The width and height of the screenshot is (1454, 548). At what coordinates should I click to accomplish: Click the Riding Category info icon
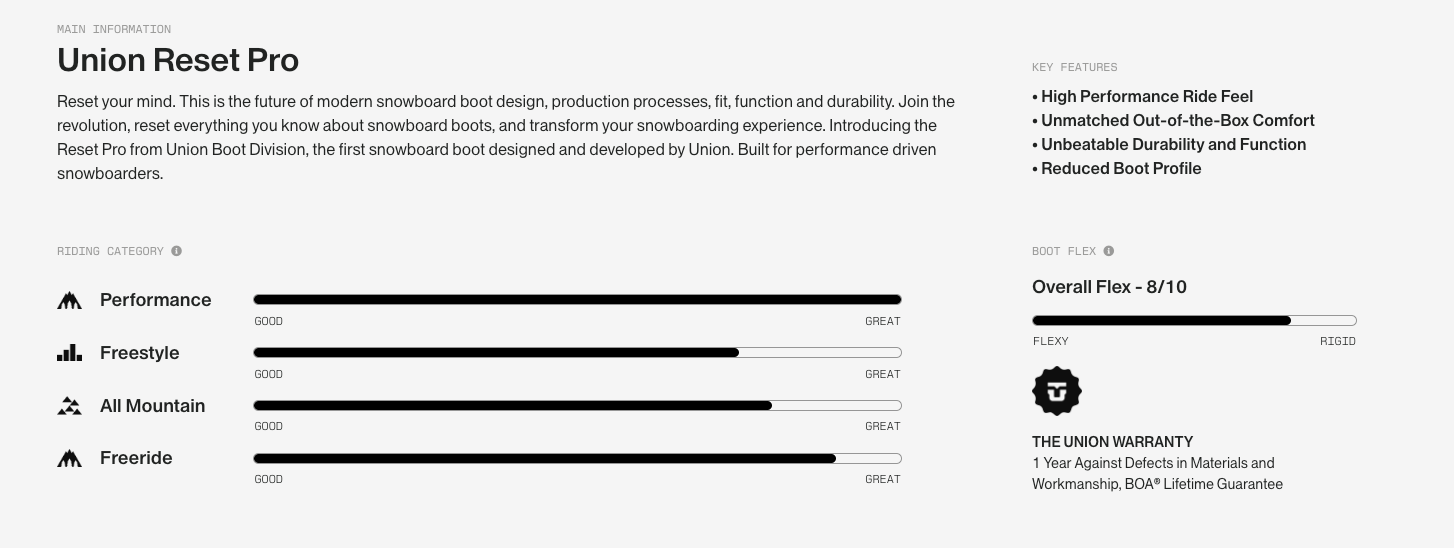click(177, 251)
